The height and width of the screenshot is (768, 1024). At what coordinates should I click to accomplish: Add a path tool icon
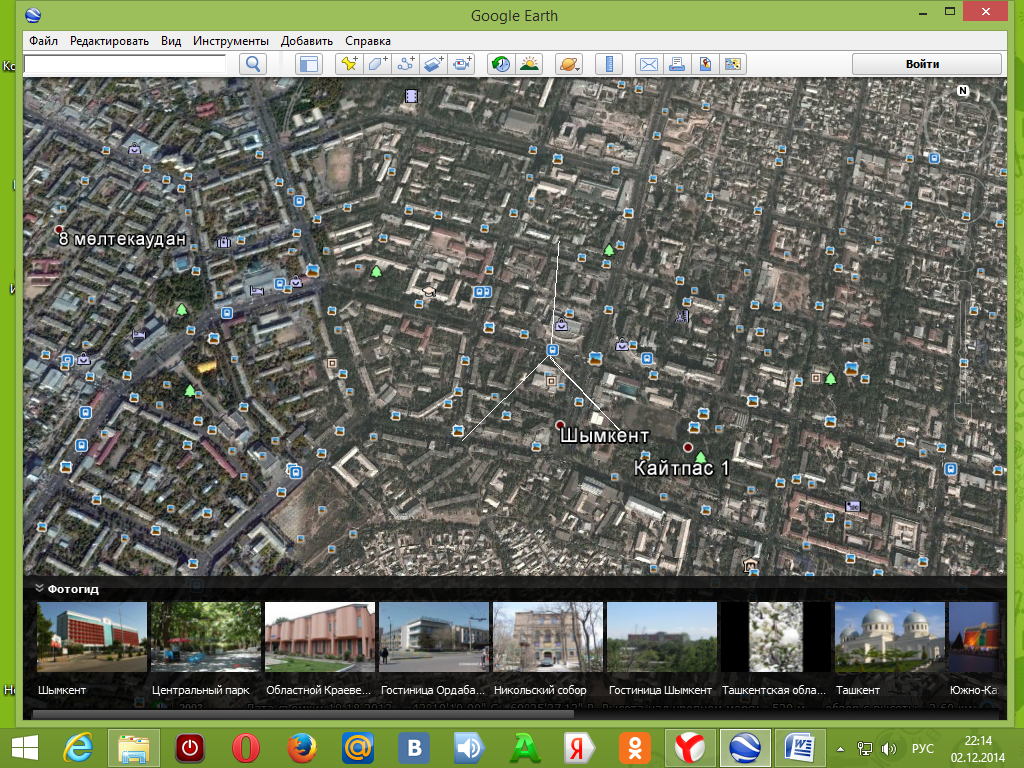coord(406,64)
